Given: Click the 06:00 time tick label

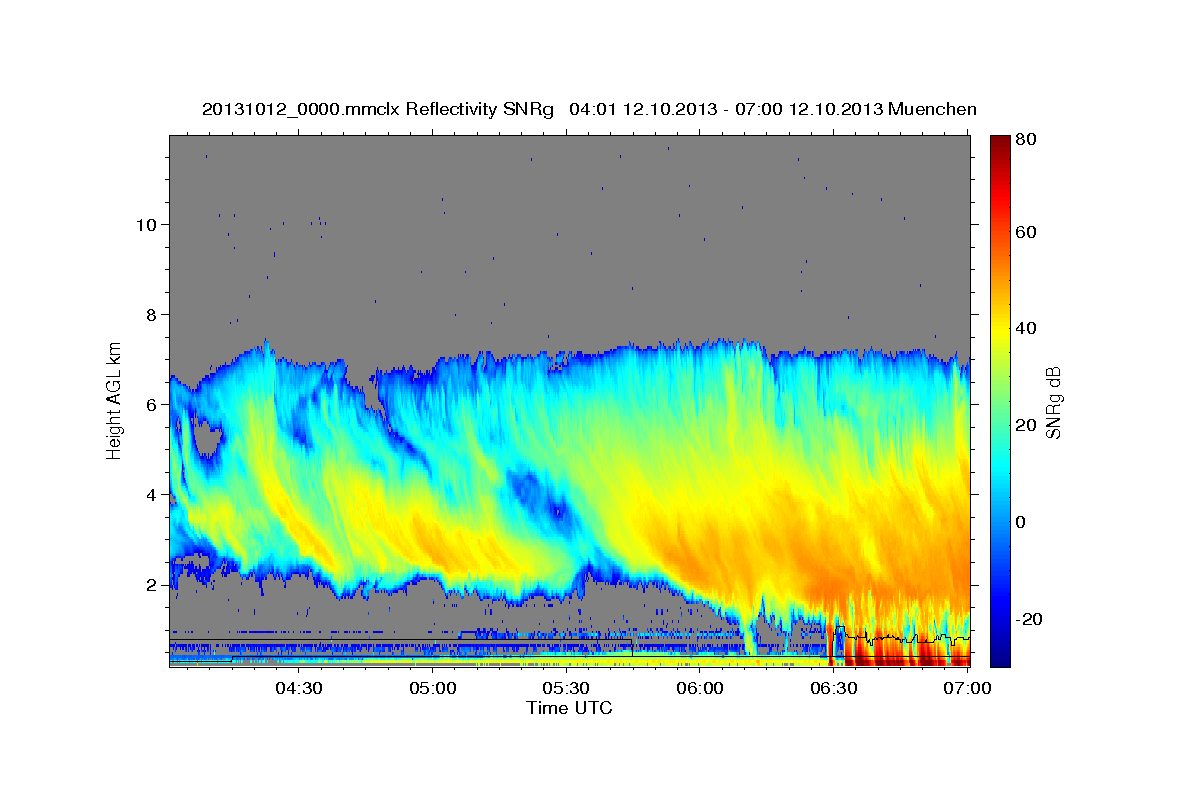Looking at the screenshot, I should (x=700, y=688).
